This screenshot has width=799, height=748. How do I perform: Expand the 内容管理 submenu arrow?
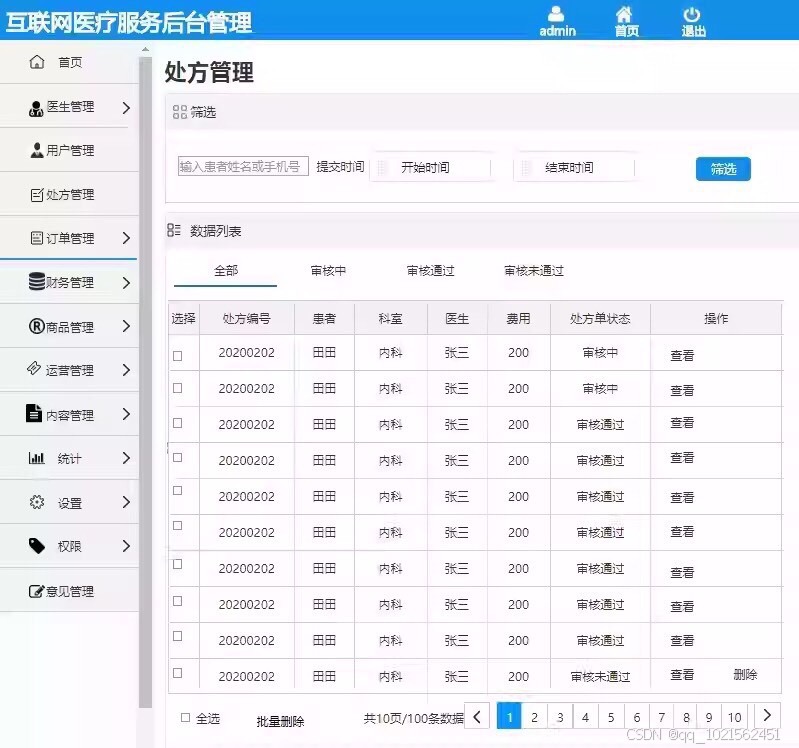[x=126, y=414]
